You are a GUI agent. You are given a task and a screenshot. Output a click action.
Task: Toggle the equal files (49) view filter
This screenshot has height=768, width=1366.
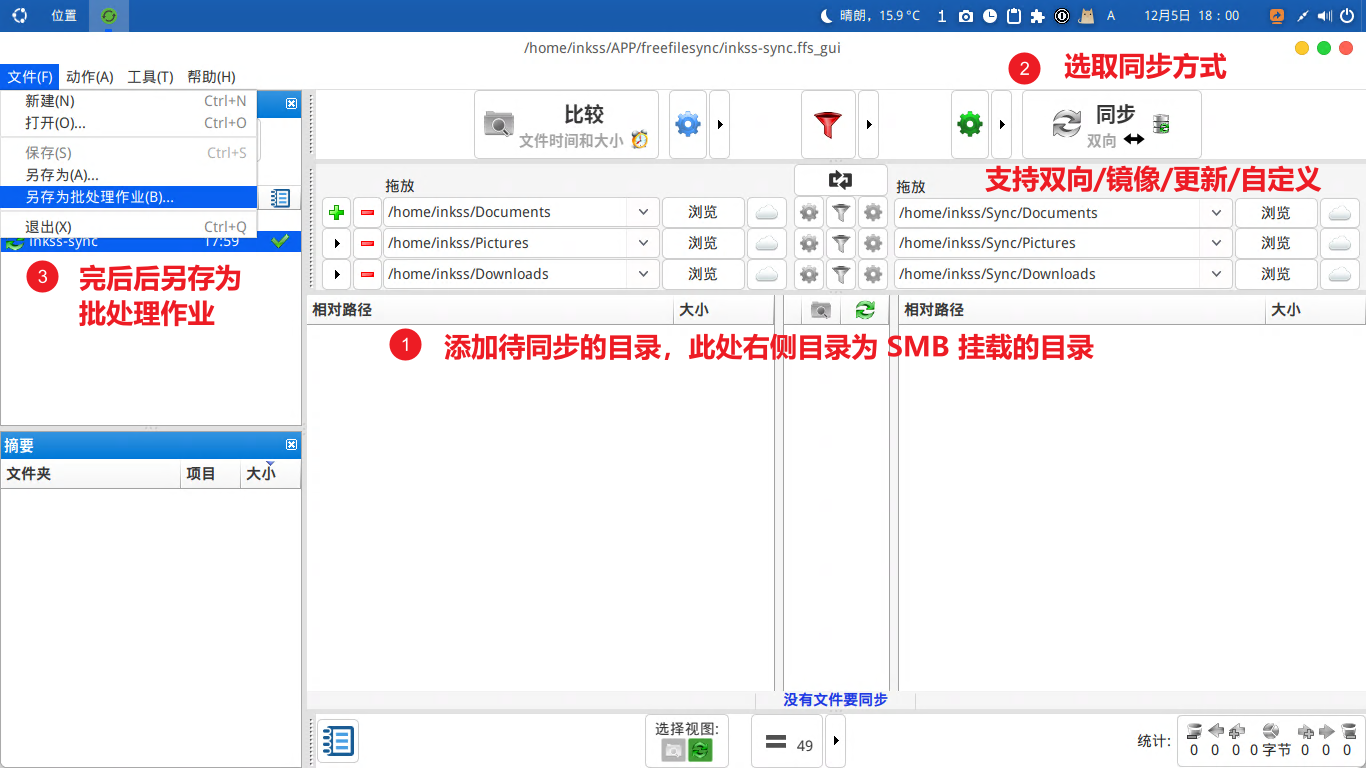coord(787,743)
